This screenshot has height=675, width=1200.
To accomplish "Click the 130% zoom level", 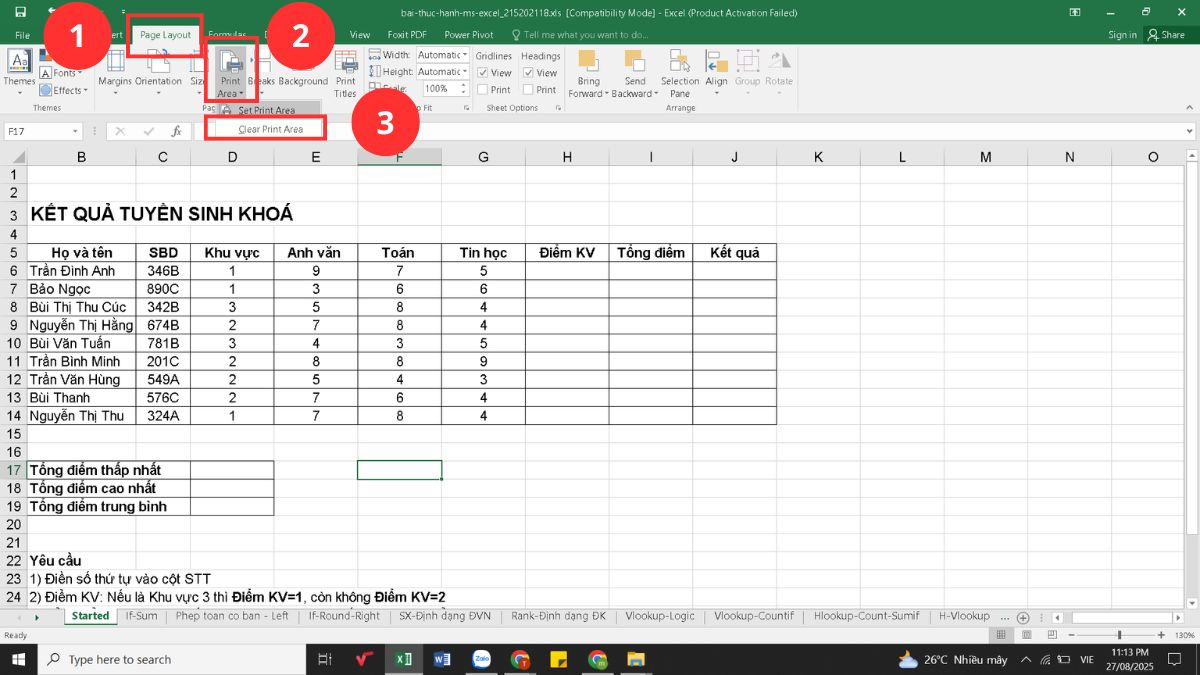I will (x=1183, y=636).
